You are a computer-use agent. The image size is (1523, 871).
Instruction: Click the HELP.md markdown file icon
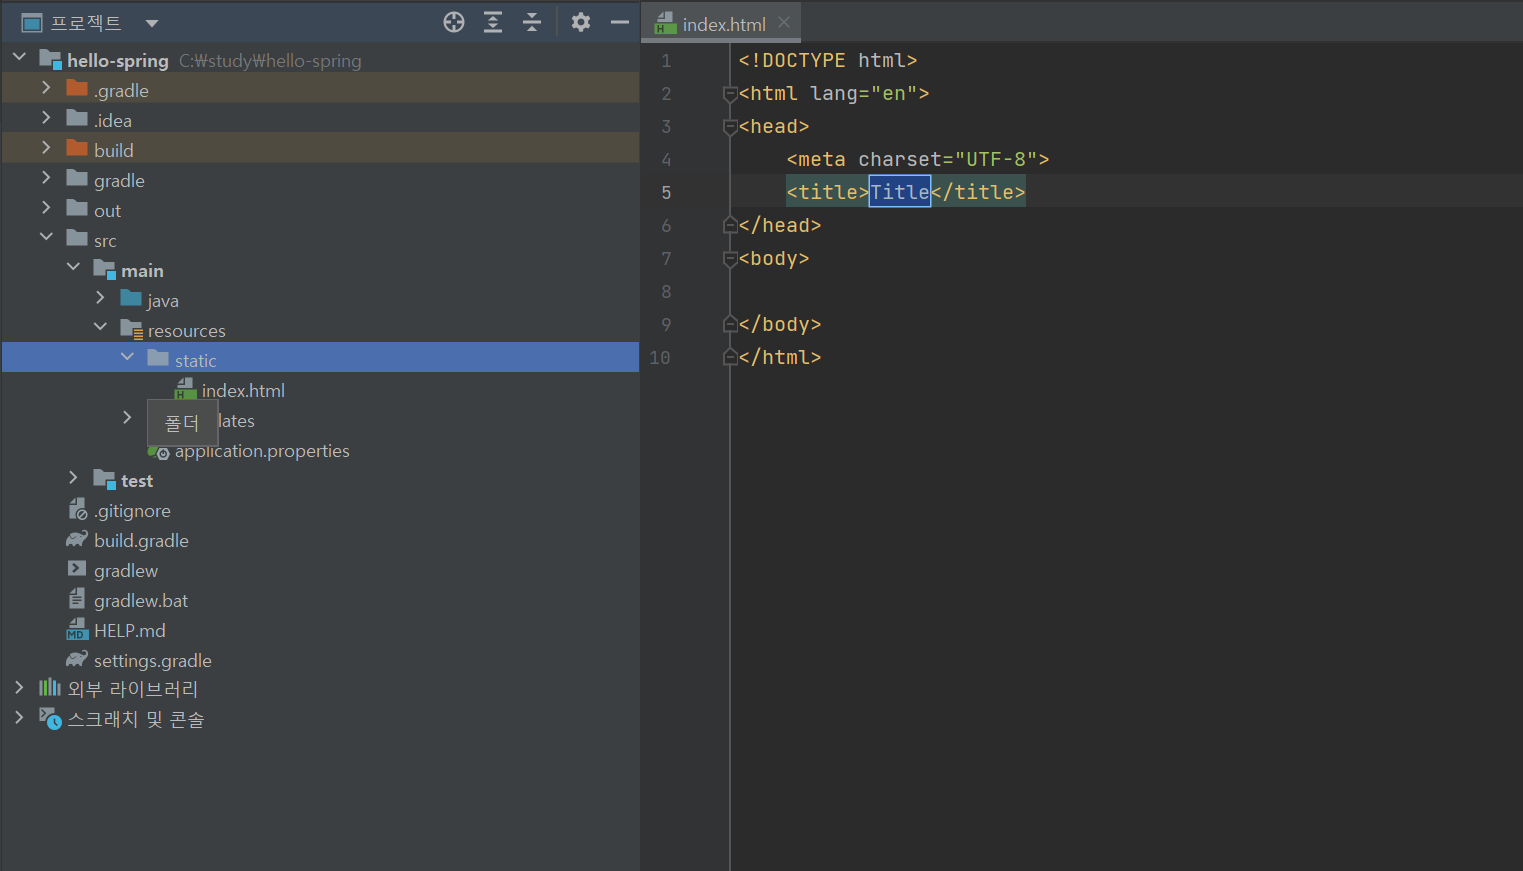point(77,630)
